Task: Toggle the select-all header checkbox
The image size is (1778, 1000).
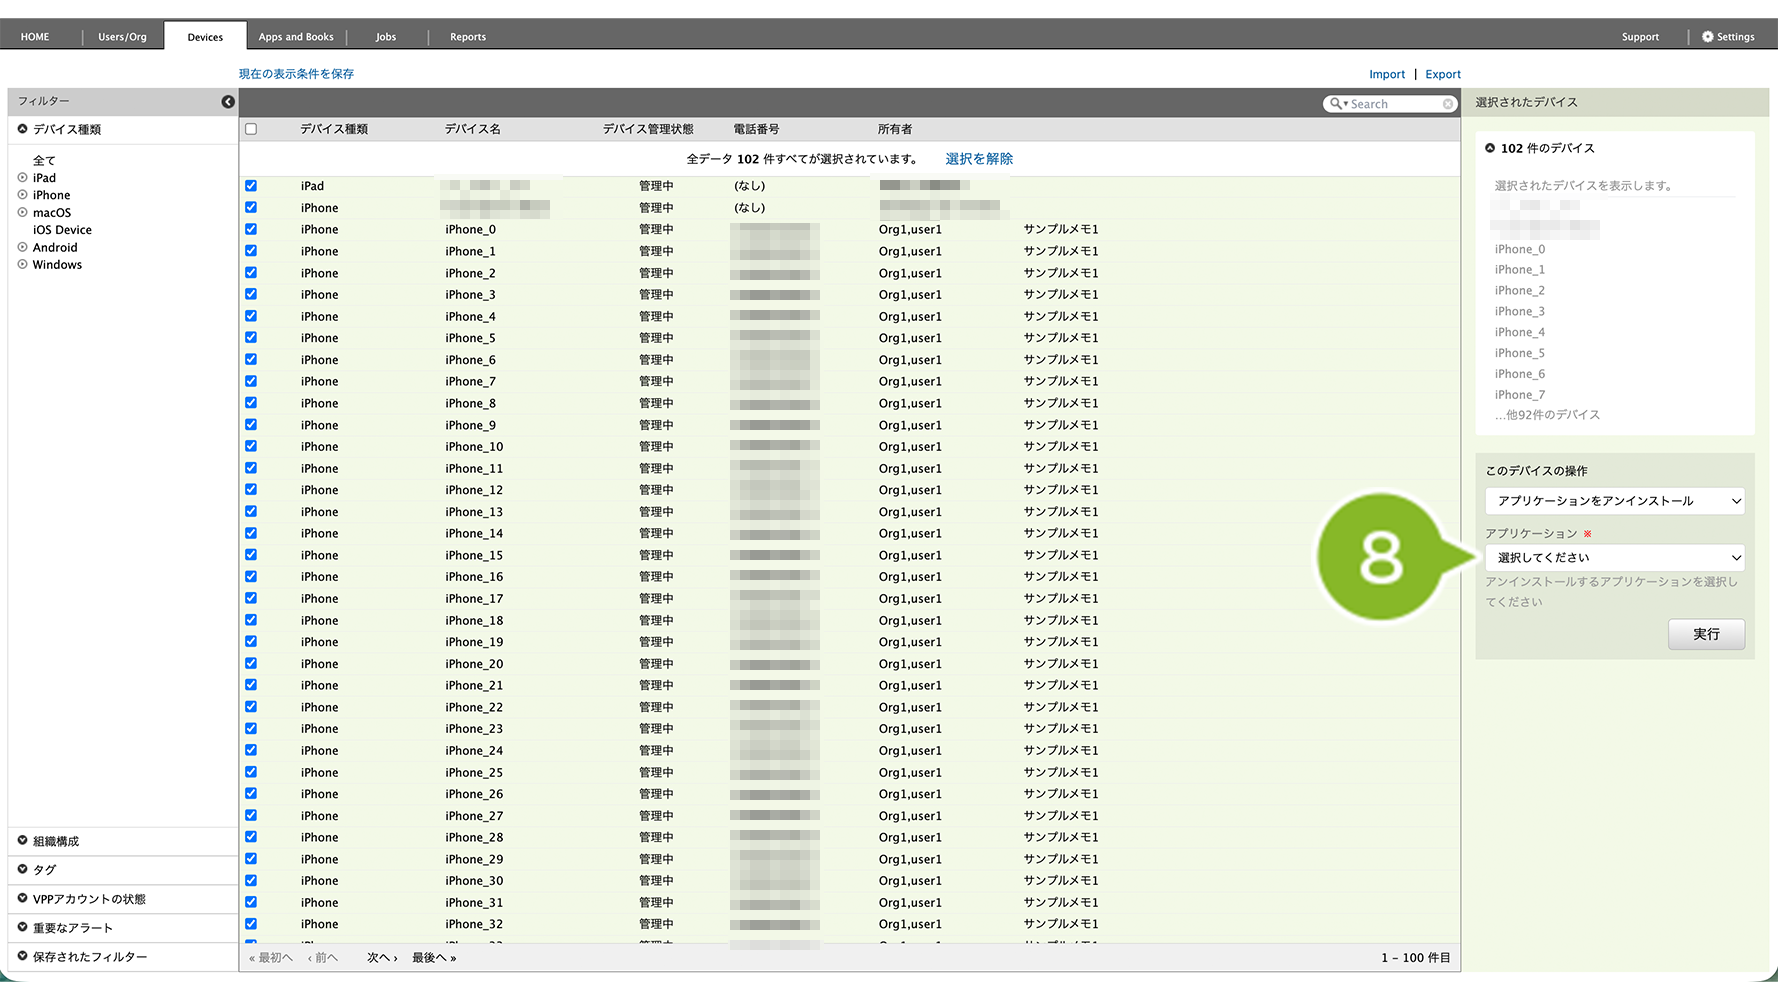Action: (251, 129)
